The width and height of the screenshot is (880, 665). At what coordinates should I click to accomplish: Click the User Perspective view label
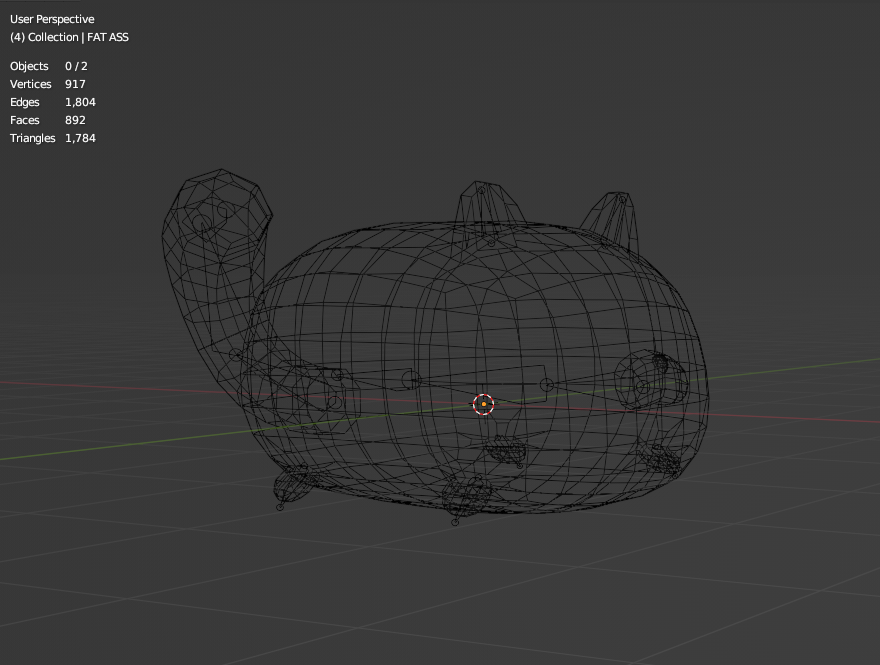click(52, 19)
